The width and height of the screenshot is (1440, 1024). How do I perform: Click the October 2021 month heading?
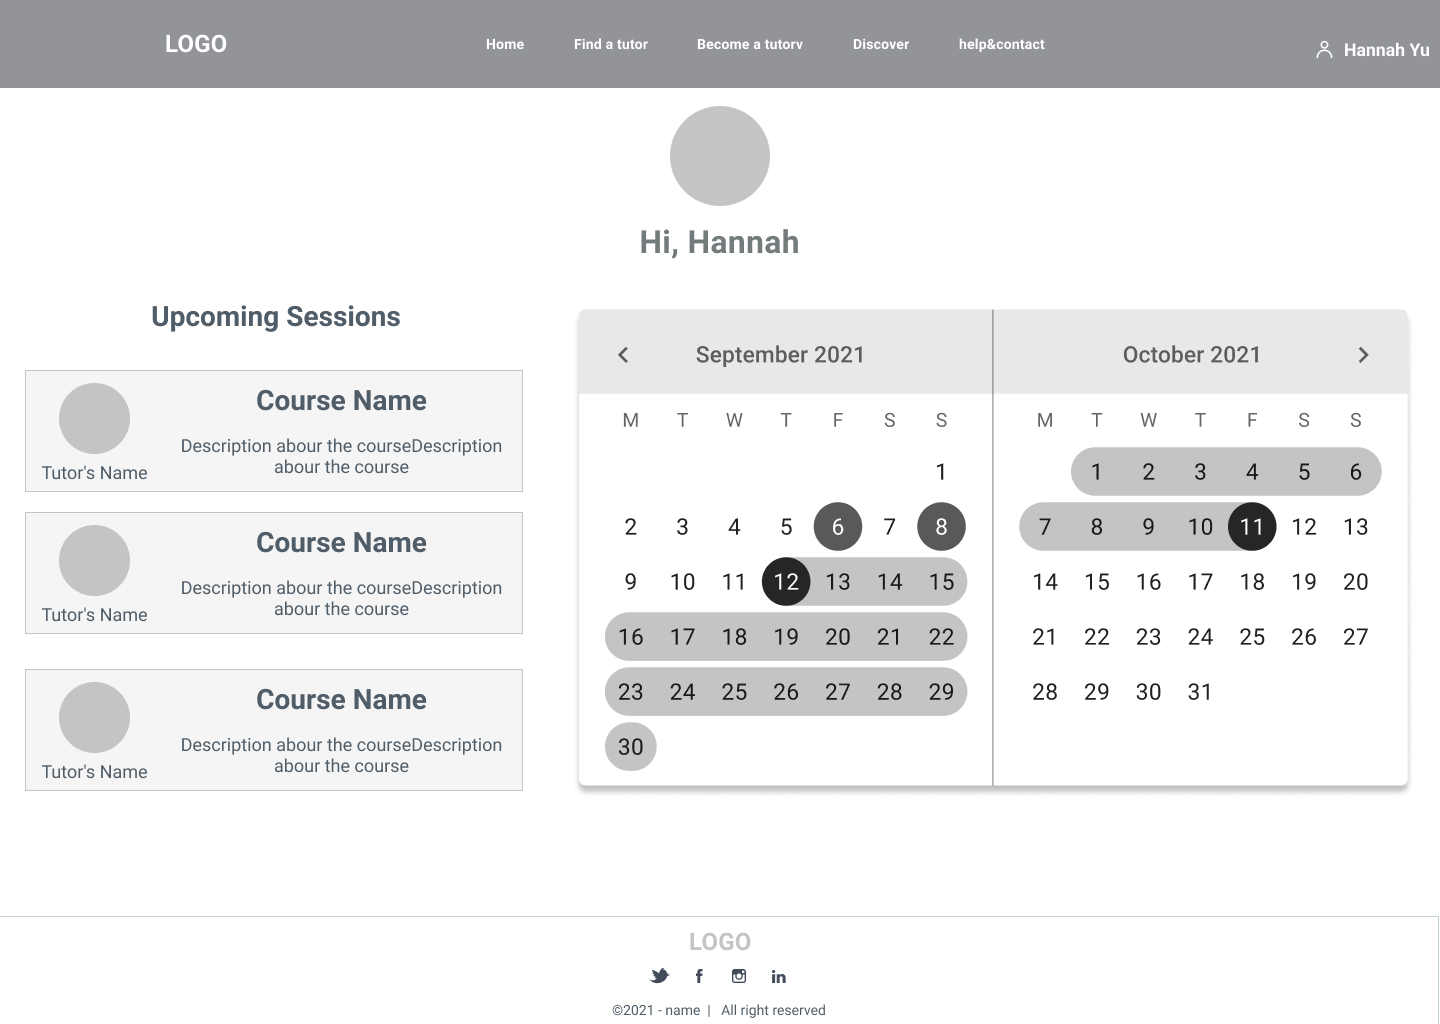click(1192, 355)
